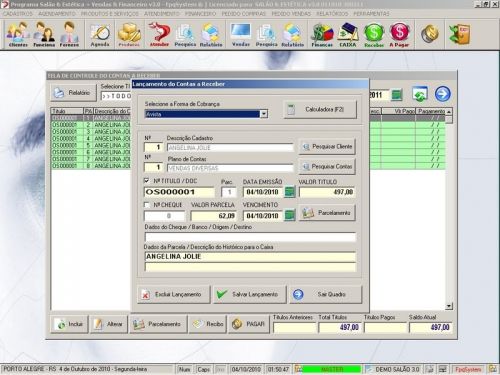Open calendar picker next to DATA EMISSÃO

(x=290, y=192)
